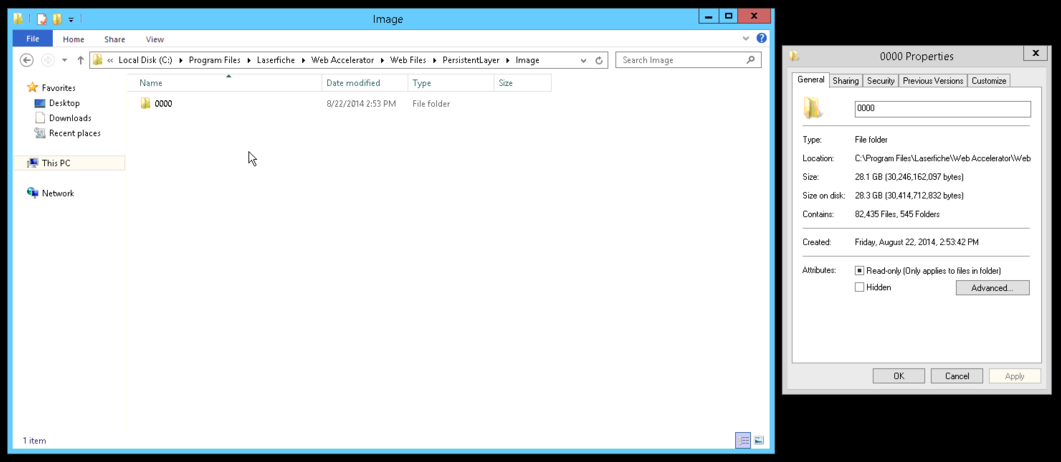Click the folder name field containing 0000
Image resolution: width=1061 pixels, height=462 pixels.
(943, 108)
